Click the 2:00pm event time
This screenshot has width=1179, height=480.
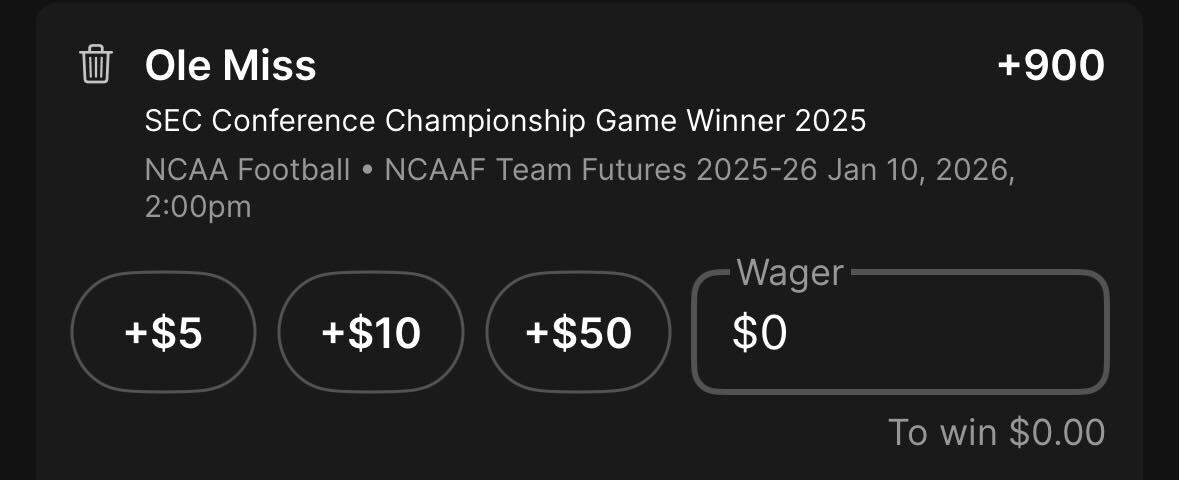(198, 207)
